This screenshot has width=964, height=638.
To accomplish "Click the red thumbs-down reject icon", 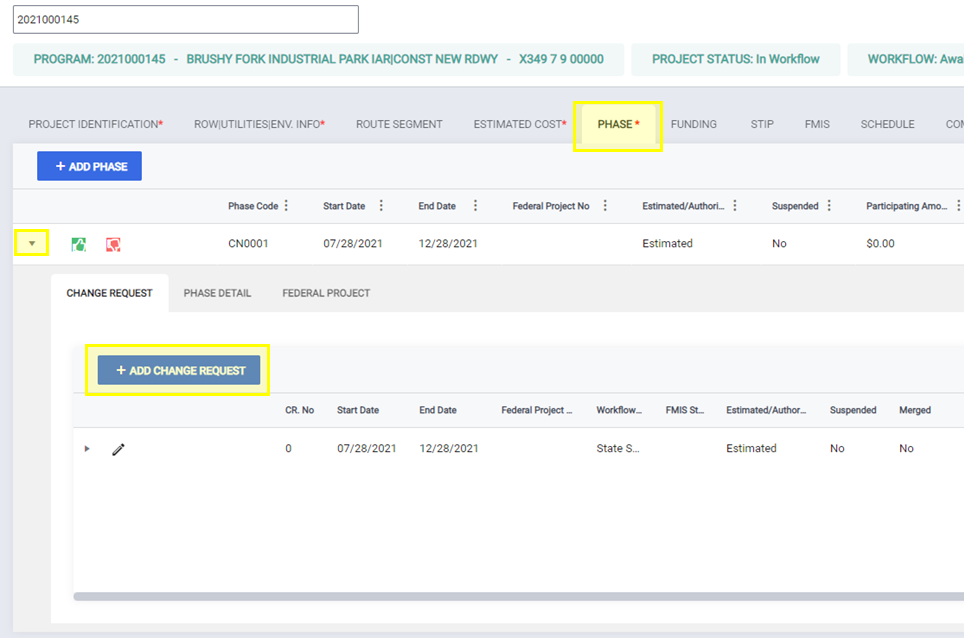I will point(113,245).
